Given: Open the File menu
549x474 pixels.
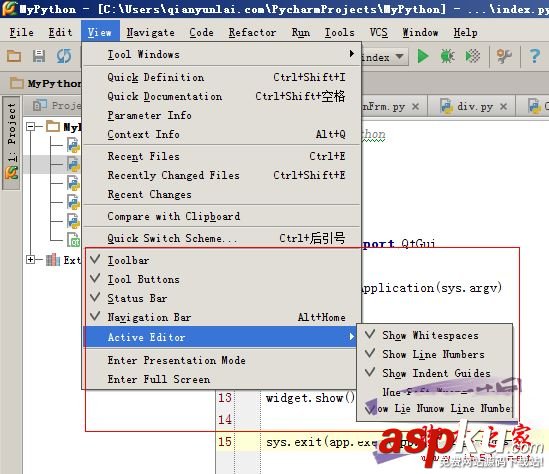Looking at the screenshot, I should click(x=22, y=32).
